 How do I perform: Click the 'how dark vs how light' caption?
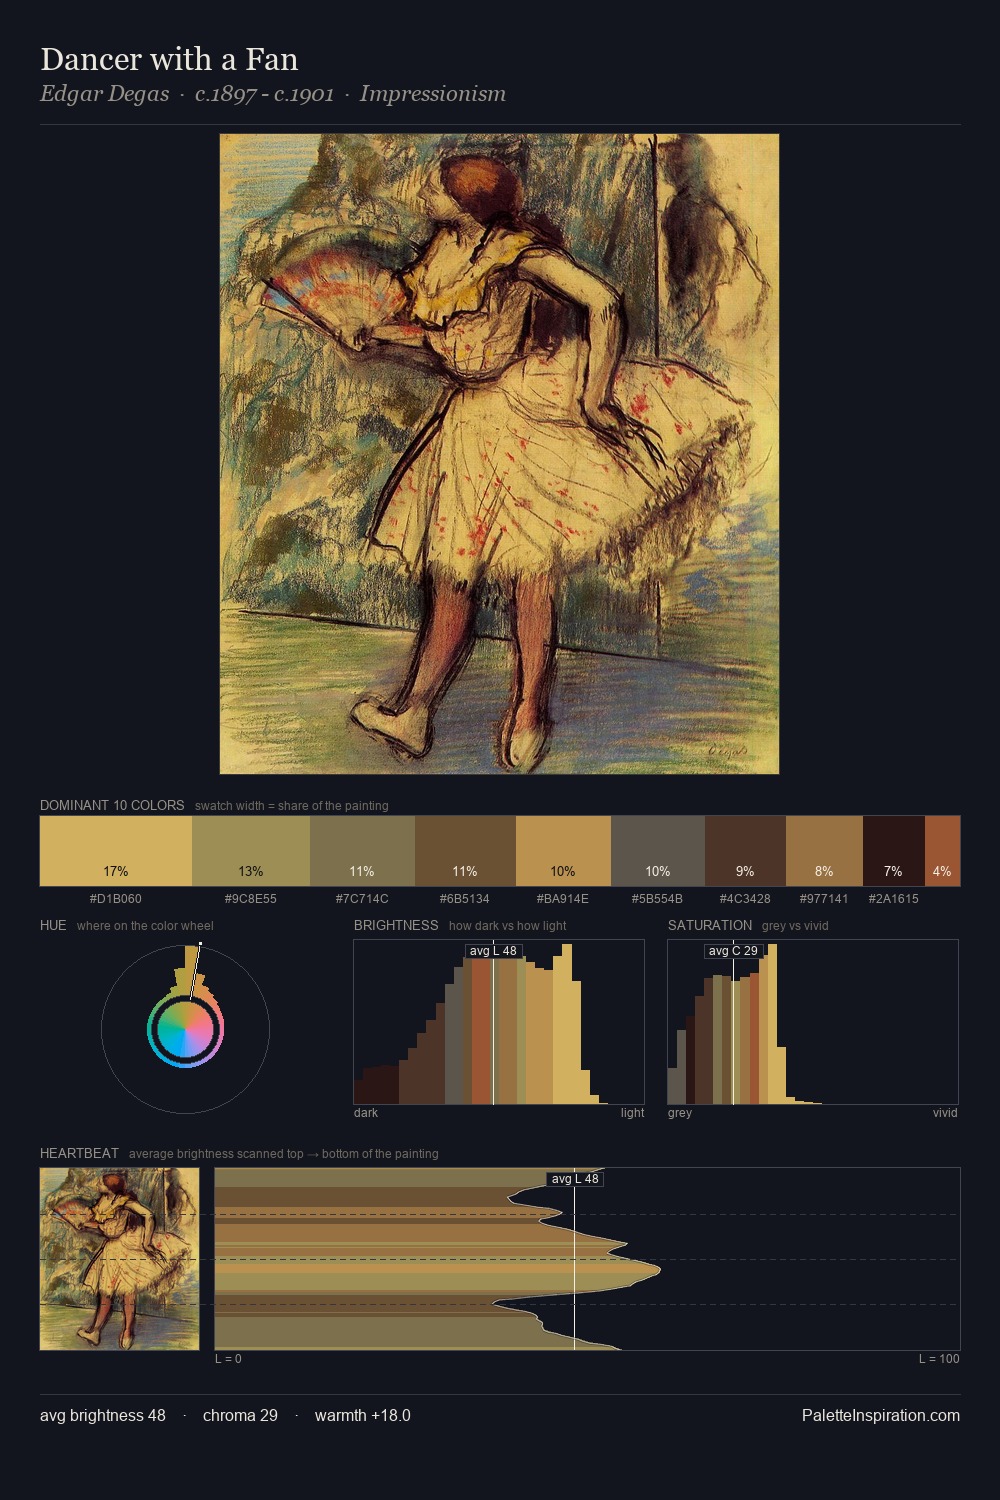(507, 926)
